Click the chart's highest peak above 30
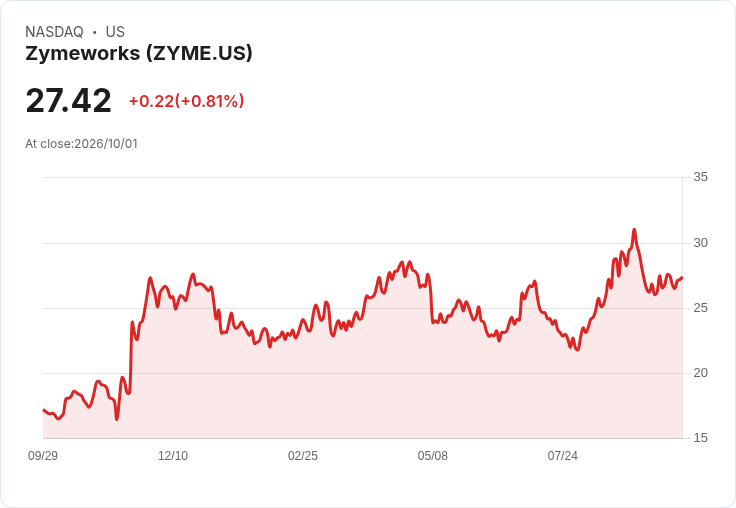 [x=634, y=230]
